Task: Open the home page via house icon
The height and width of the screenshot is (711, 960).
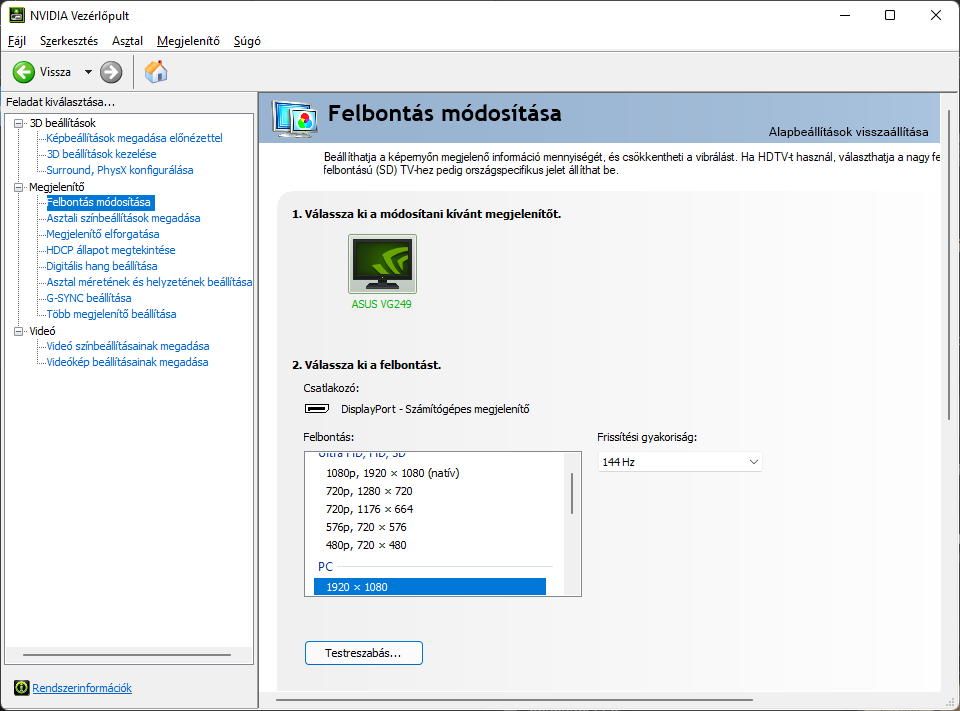Action: click(156, 72)
